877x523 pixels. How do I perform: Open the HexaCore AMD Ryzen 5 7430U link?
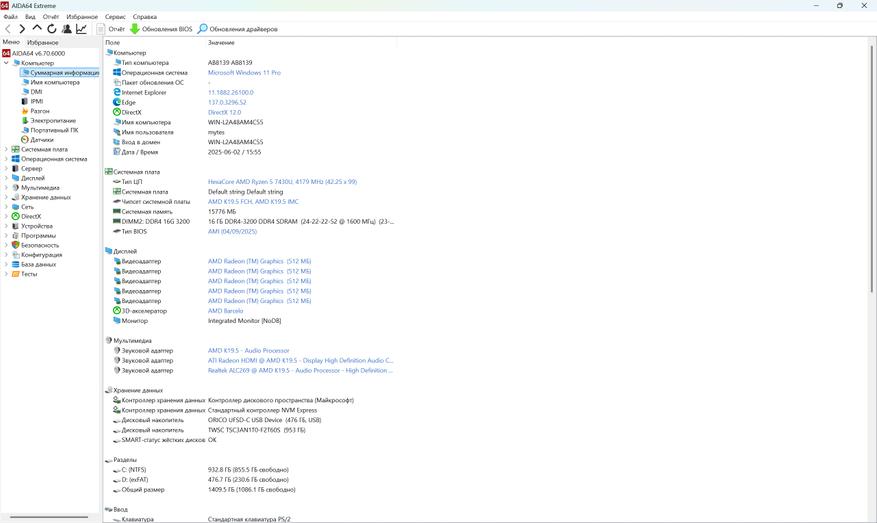point(282,182)
